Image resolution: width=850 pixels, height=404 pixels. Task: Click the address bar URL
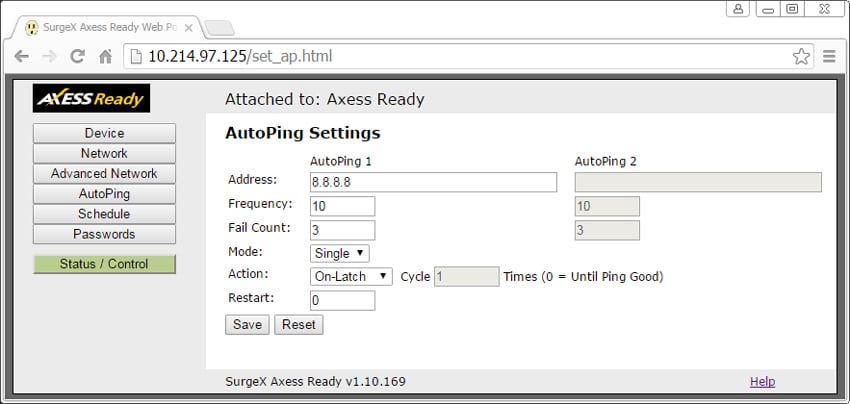point(240,56)
